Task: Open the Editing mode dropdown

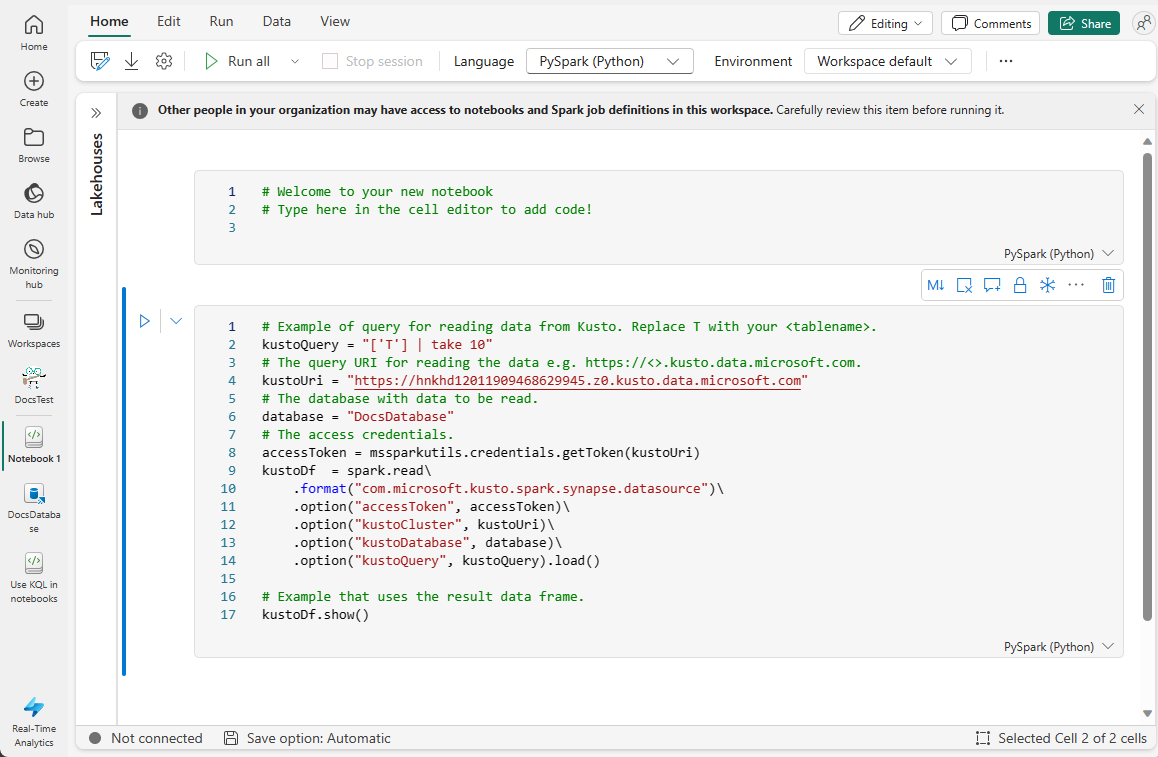Action: pos(885,24)
